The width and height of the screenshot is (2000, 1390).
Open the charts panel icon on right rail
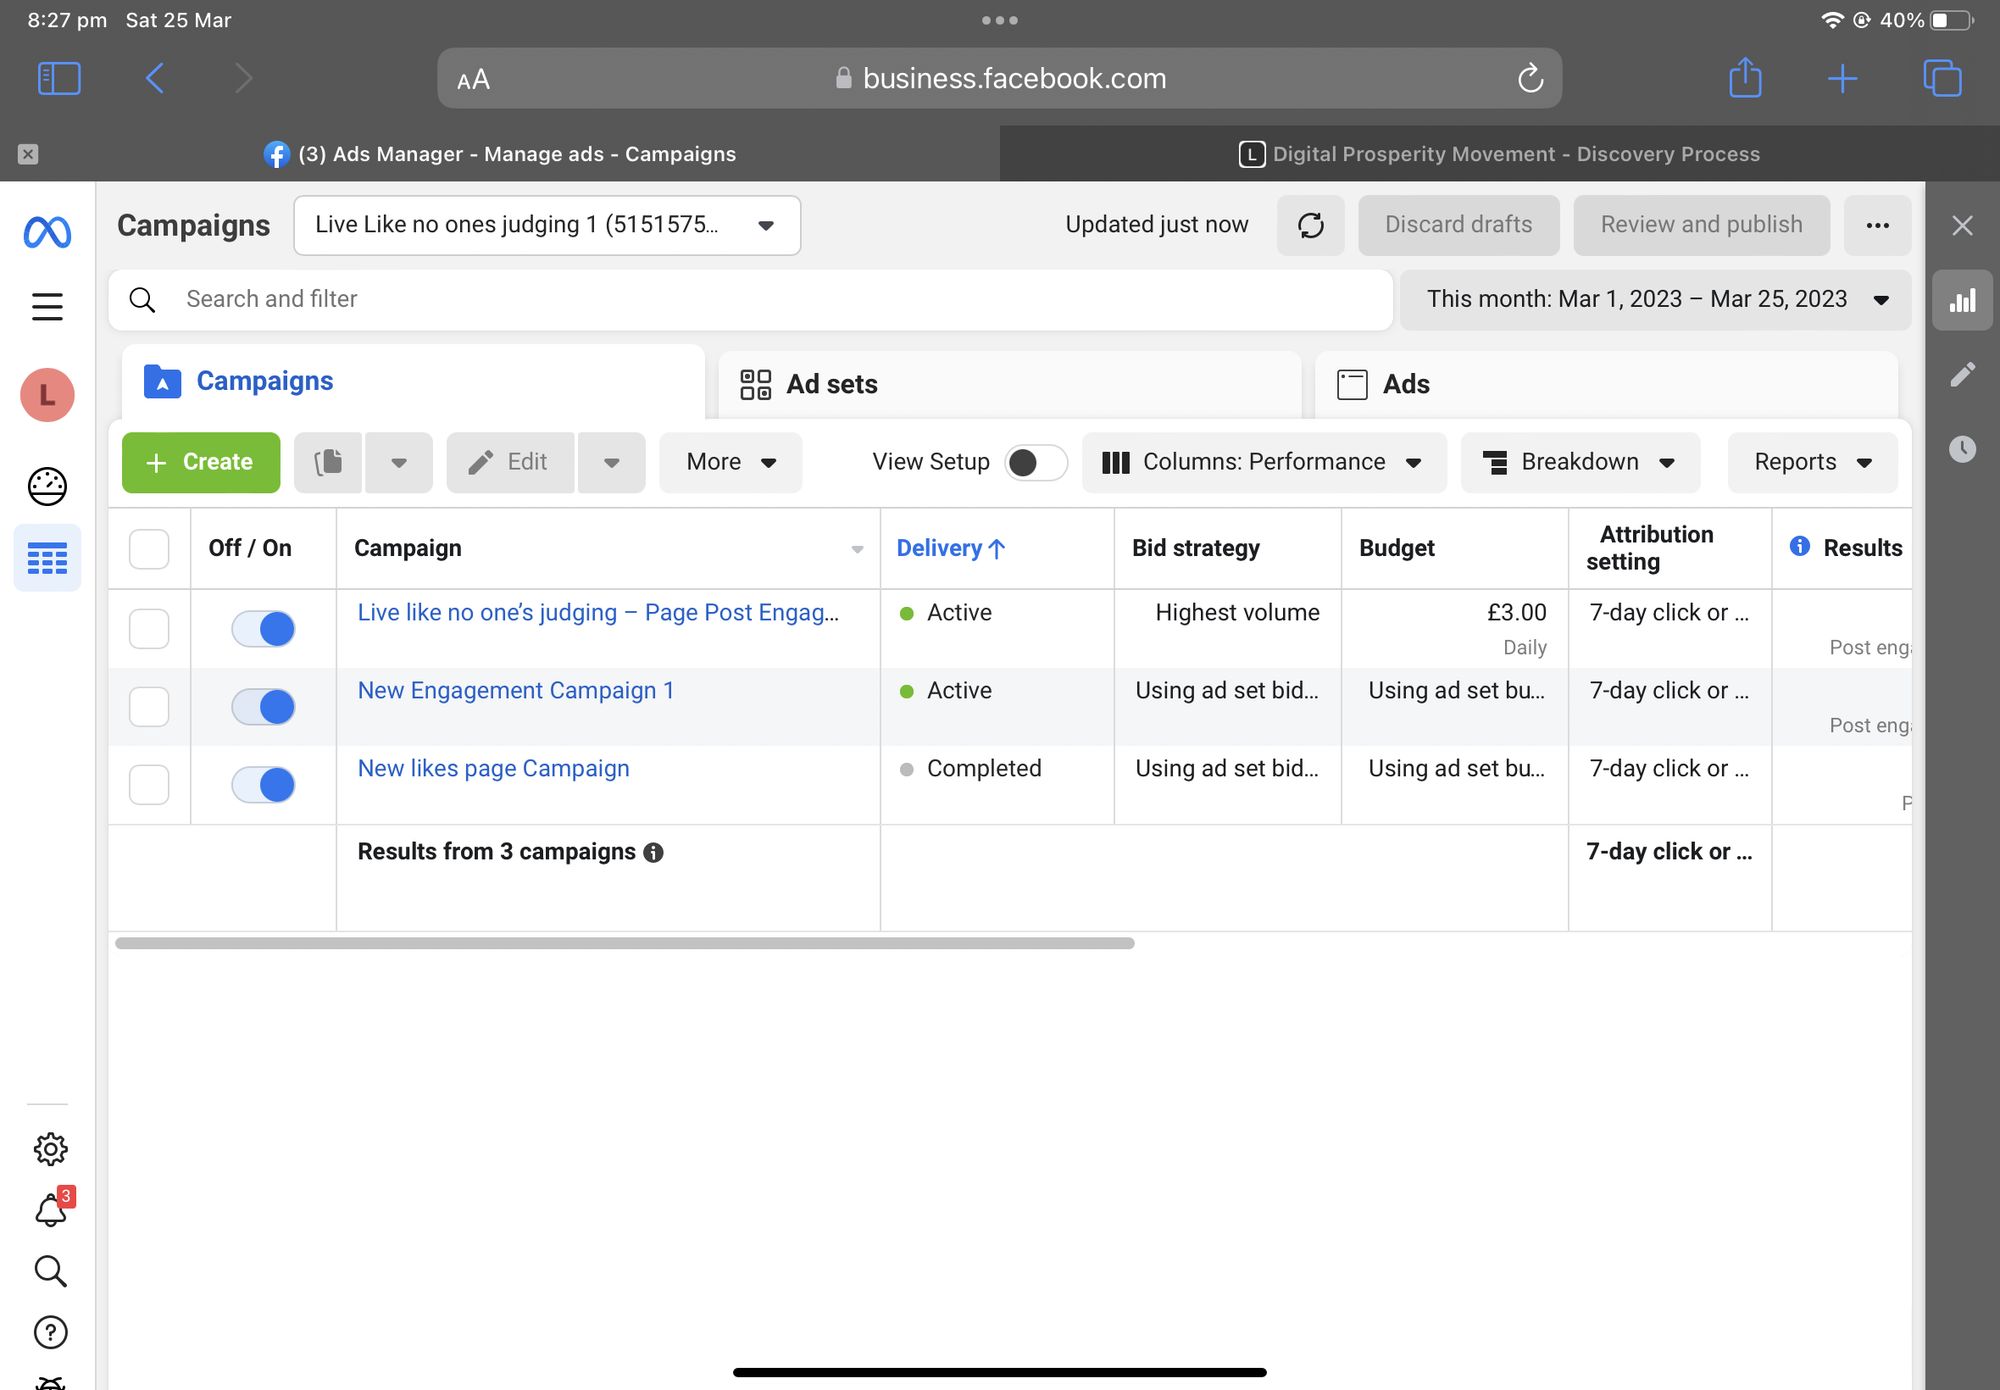(x=1962, y=300)
